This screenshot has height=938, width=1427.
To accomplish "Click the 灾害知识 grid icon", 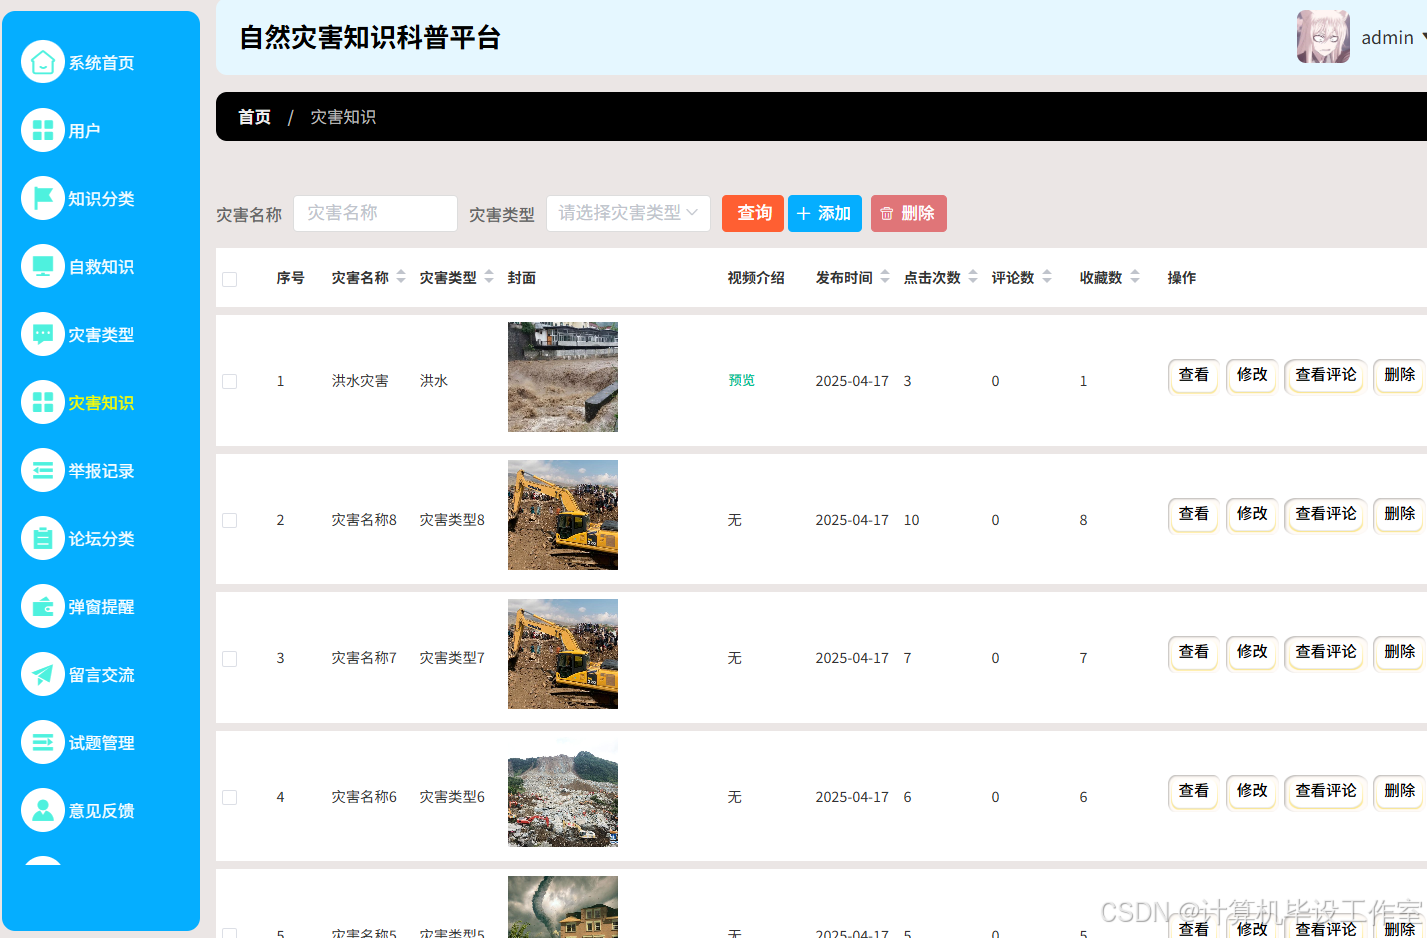I will coord(43,402).
